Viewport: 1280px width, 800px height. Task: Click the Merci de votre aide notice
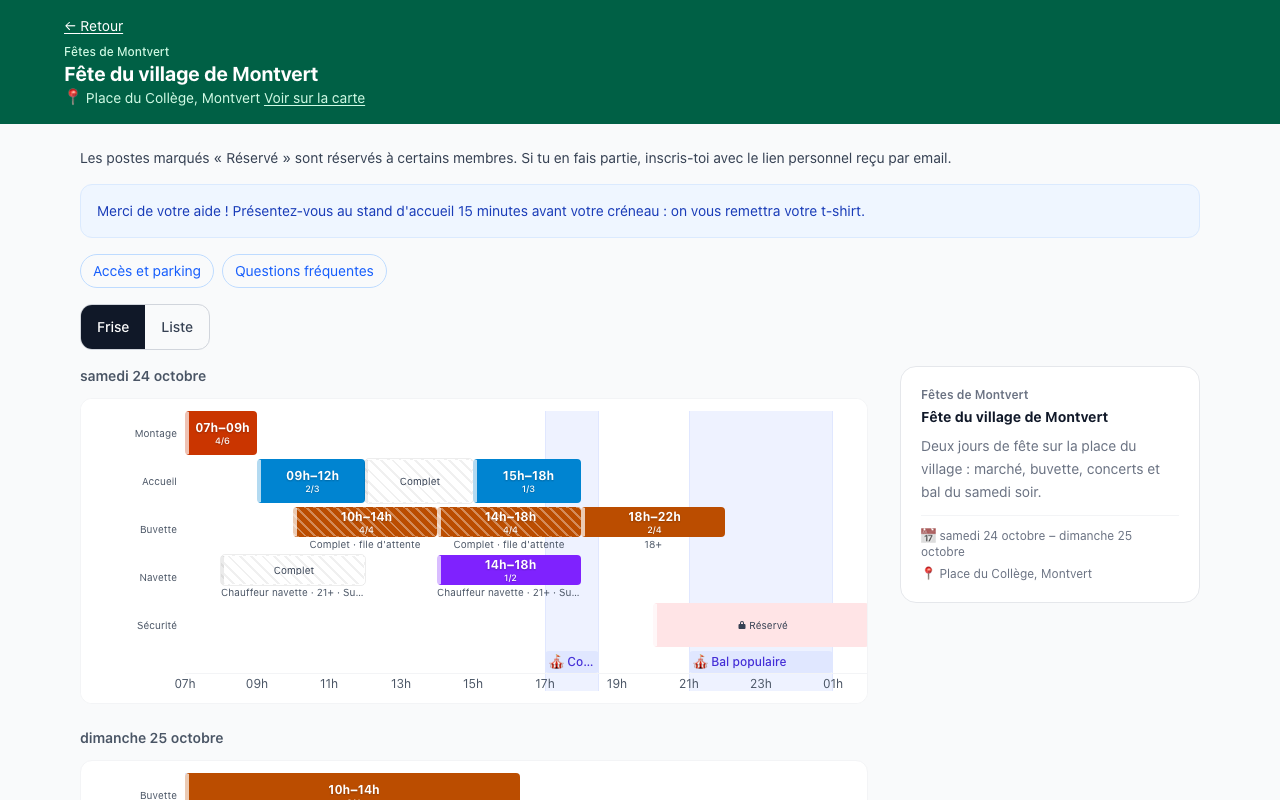[x=640, y=211]
